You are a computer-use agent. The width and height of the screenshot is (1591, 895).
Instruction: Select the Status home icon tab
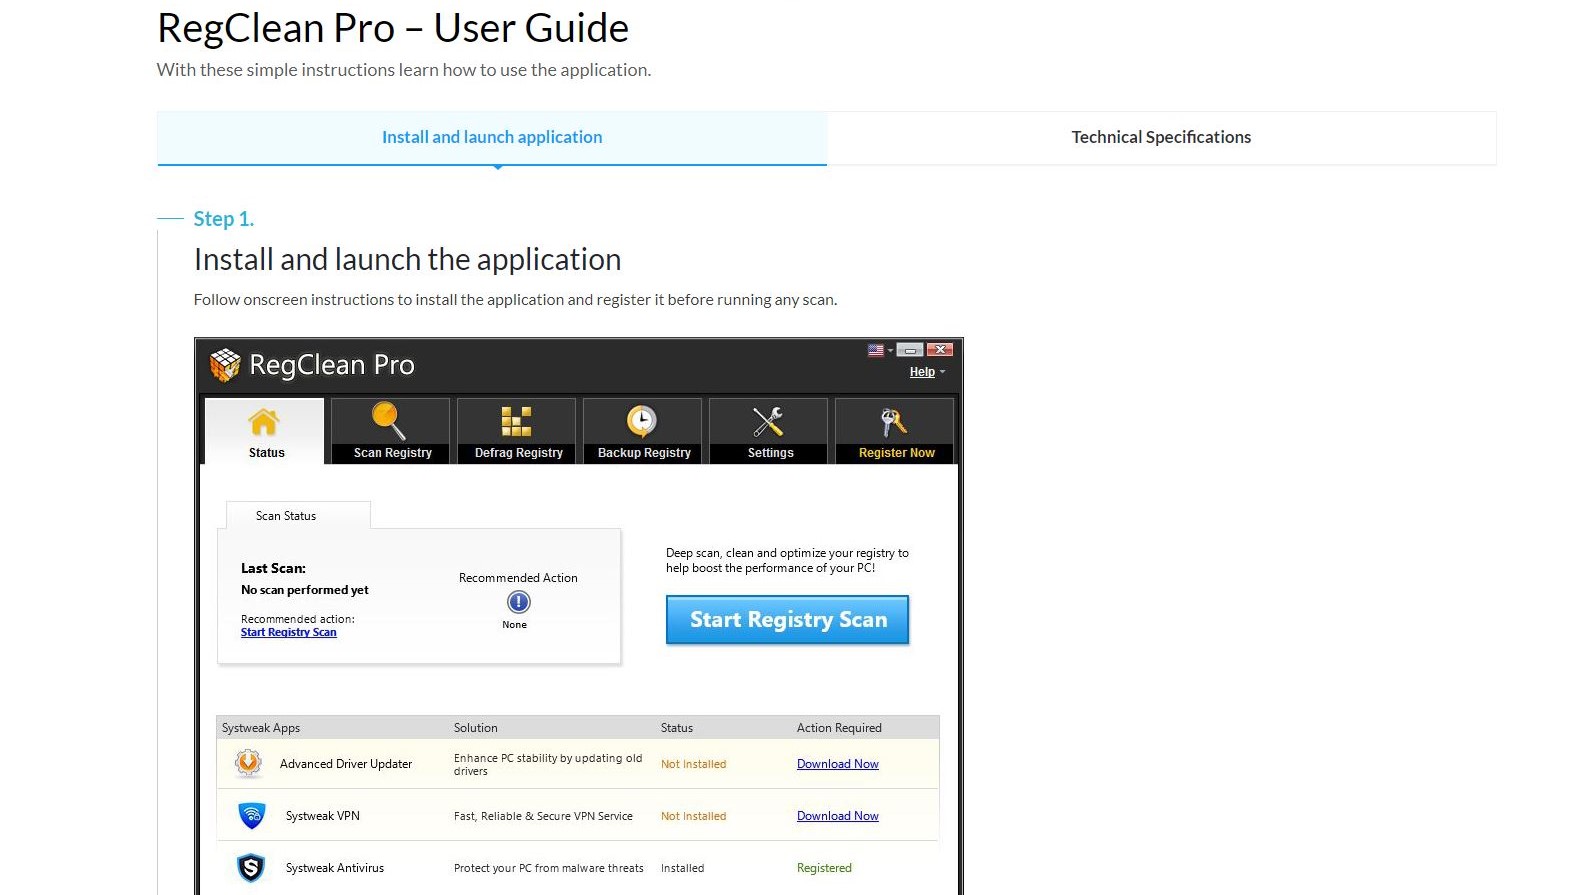(x=264, y=422)
